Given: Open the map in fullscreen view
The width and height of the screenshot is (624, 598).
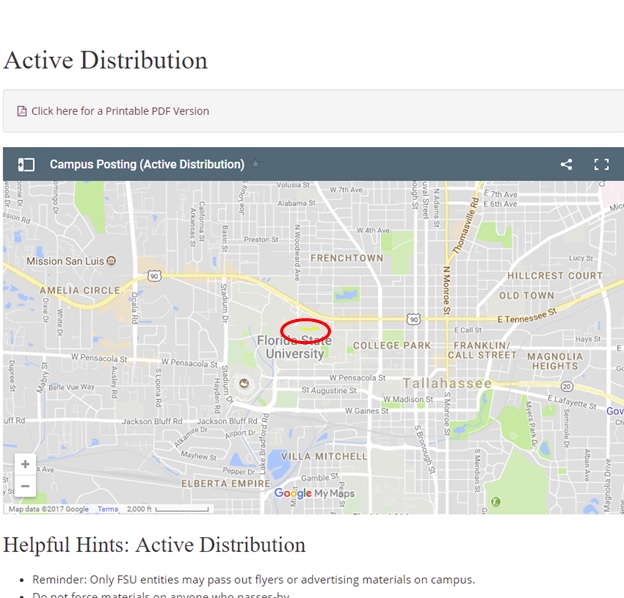Looking at the screenshot, I should coord(601,164).
